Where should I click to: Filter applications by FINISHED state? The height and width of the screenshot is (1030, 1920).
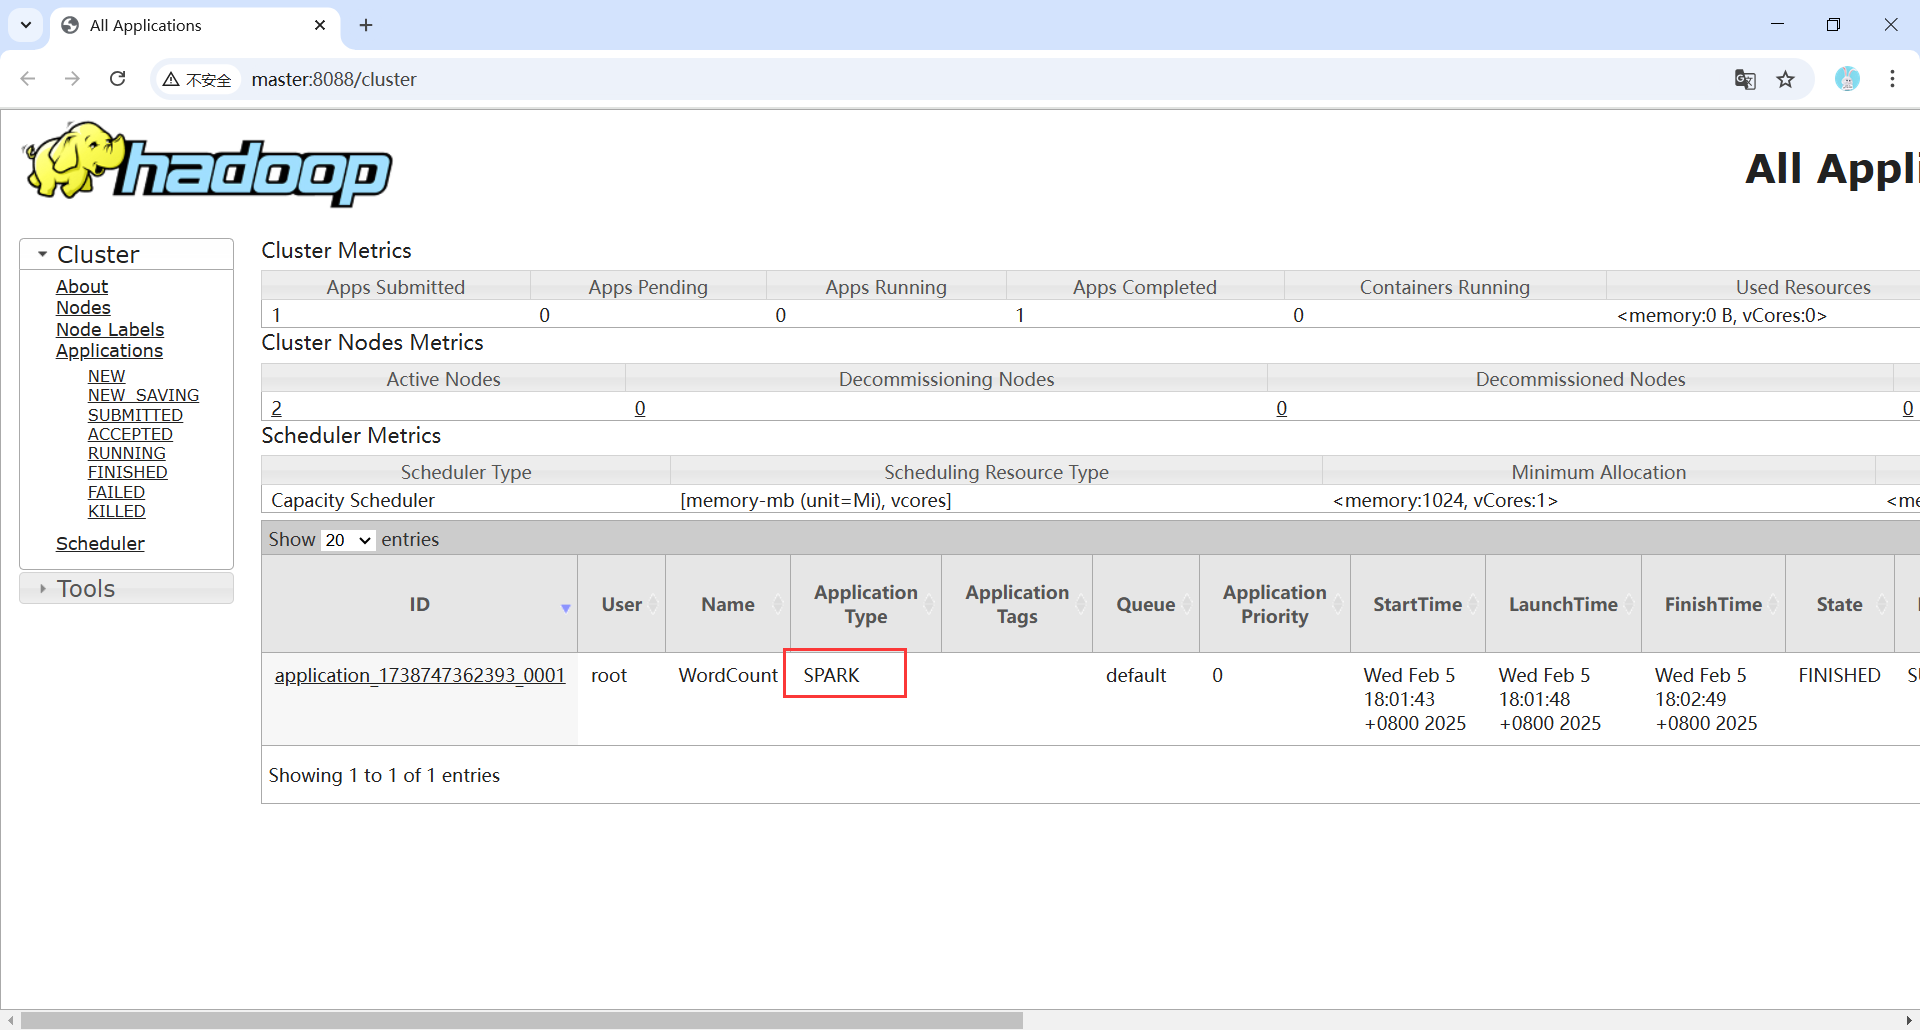[127, 472]
